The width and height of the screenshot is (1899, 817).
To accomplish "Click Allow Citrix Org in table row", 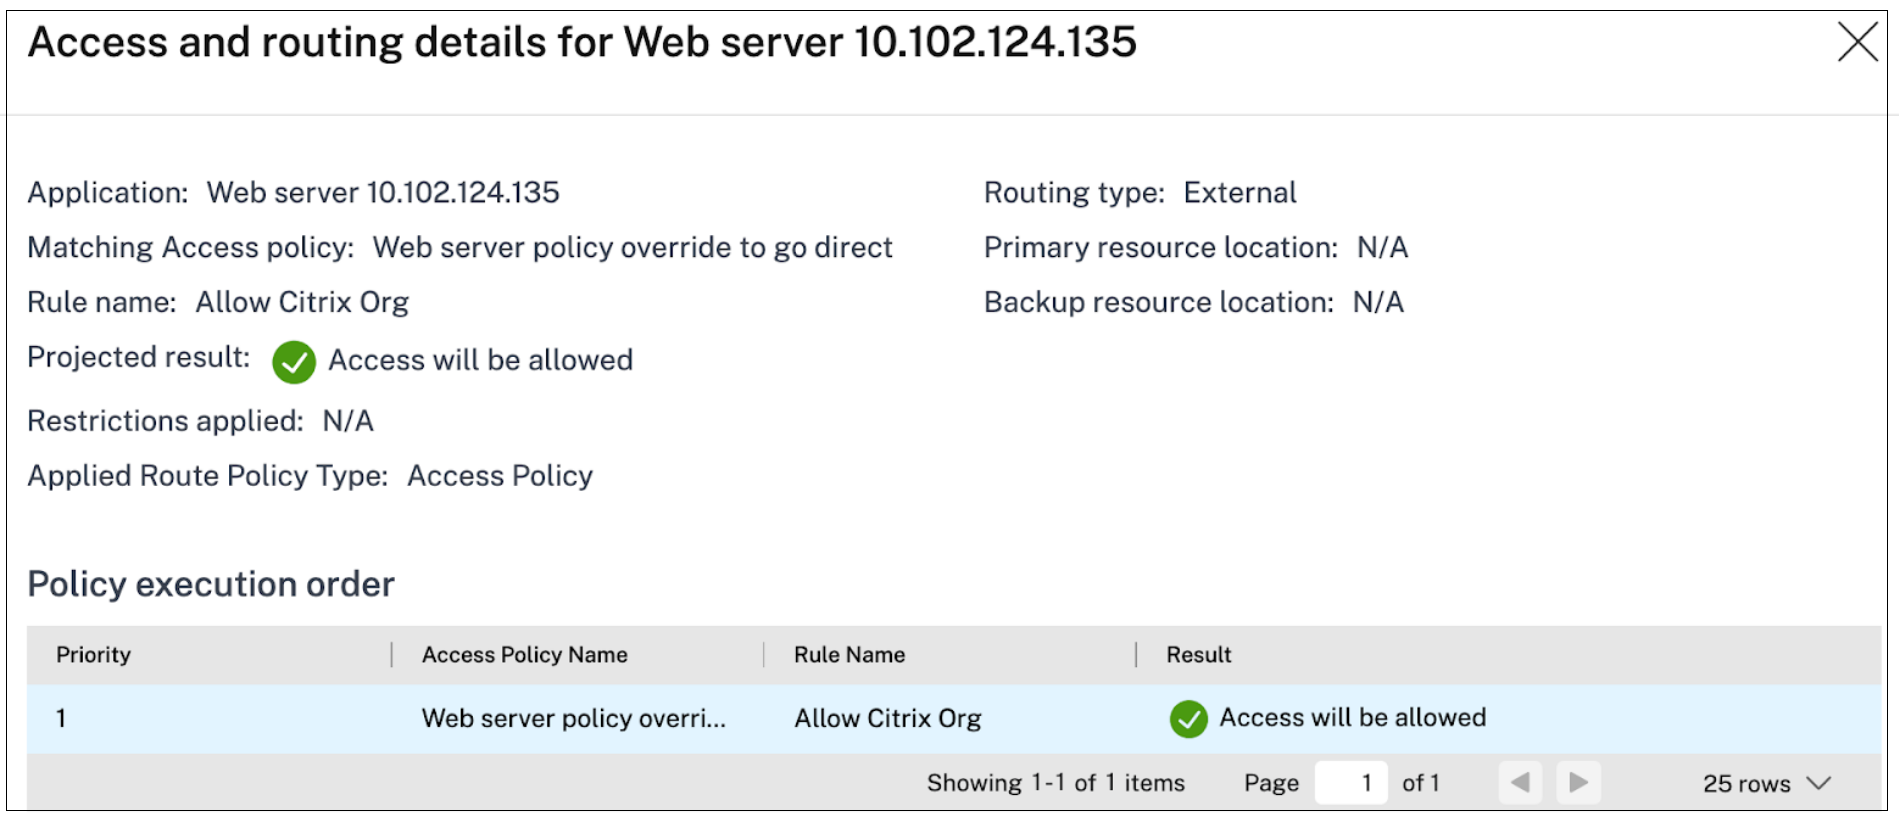I will (887, 718).
